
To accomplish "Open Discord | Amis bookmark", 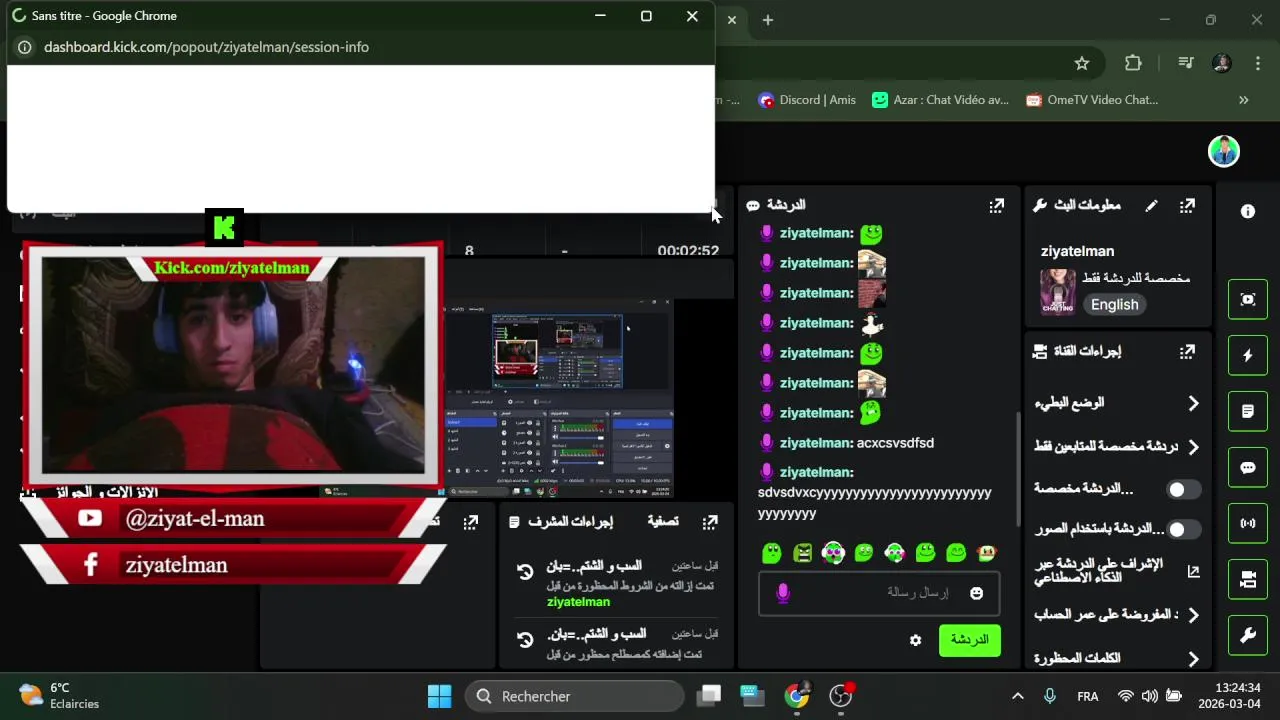I will click(807, 100).
